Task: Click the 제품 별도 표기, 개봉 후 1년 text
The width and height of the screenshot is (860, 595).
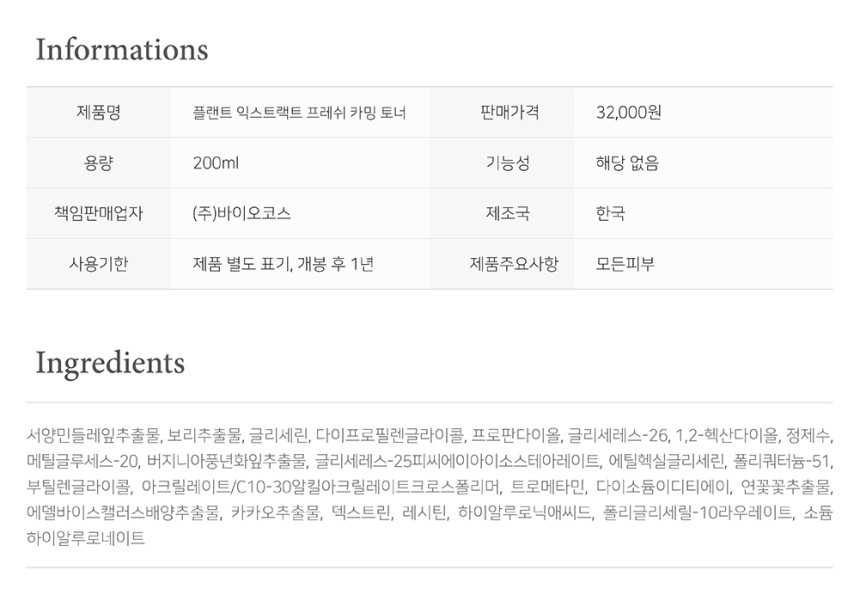Action: (283, 264)
